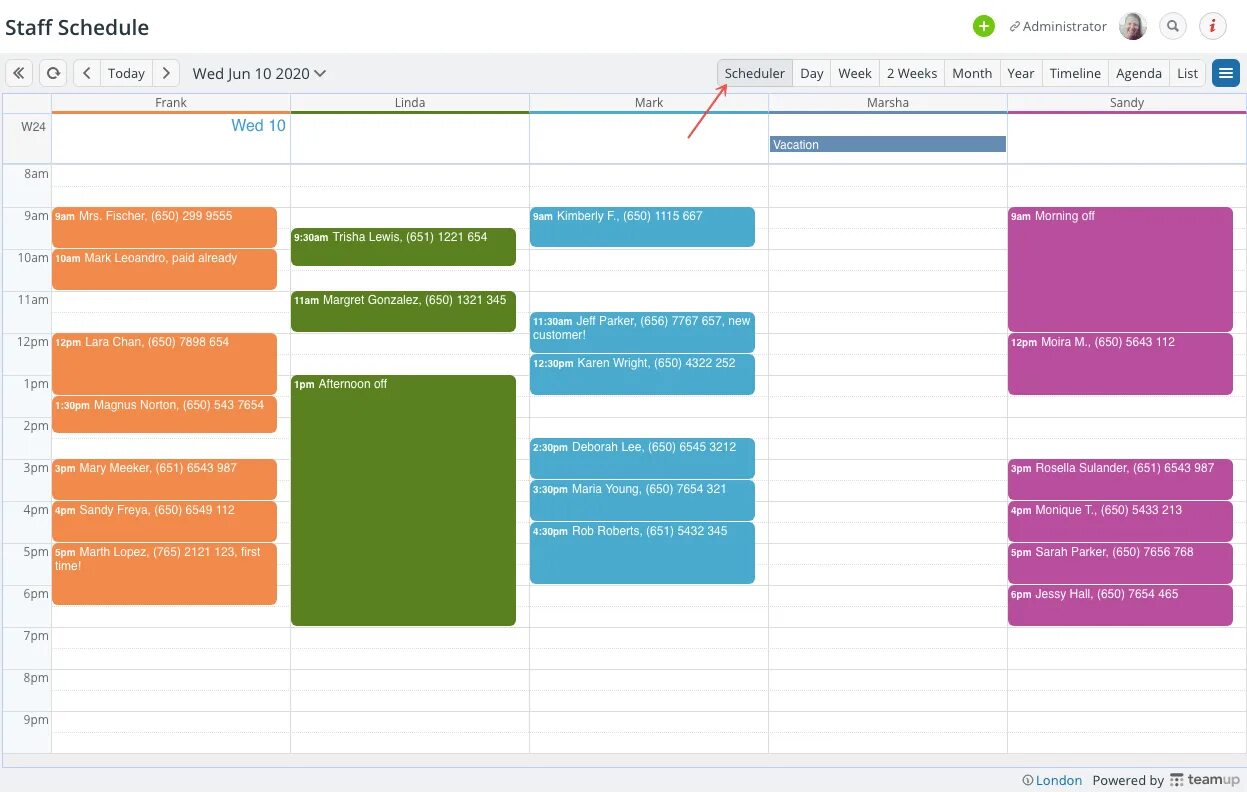Open the blue hamburger menu

coord(1226,73)
